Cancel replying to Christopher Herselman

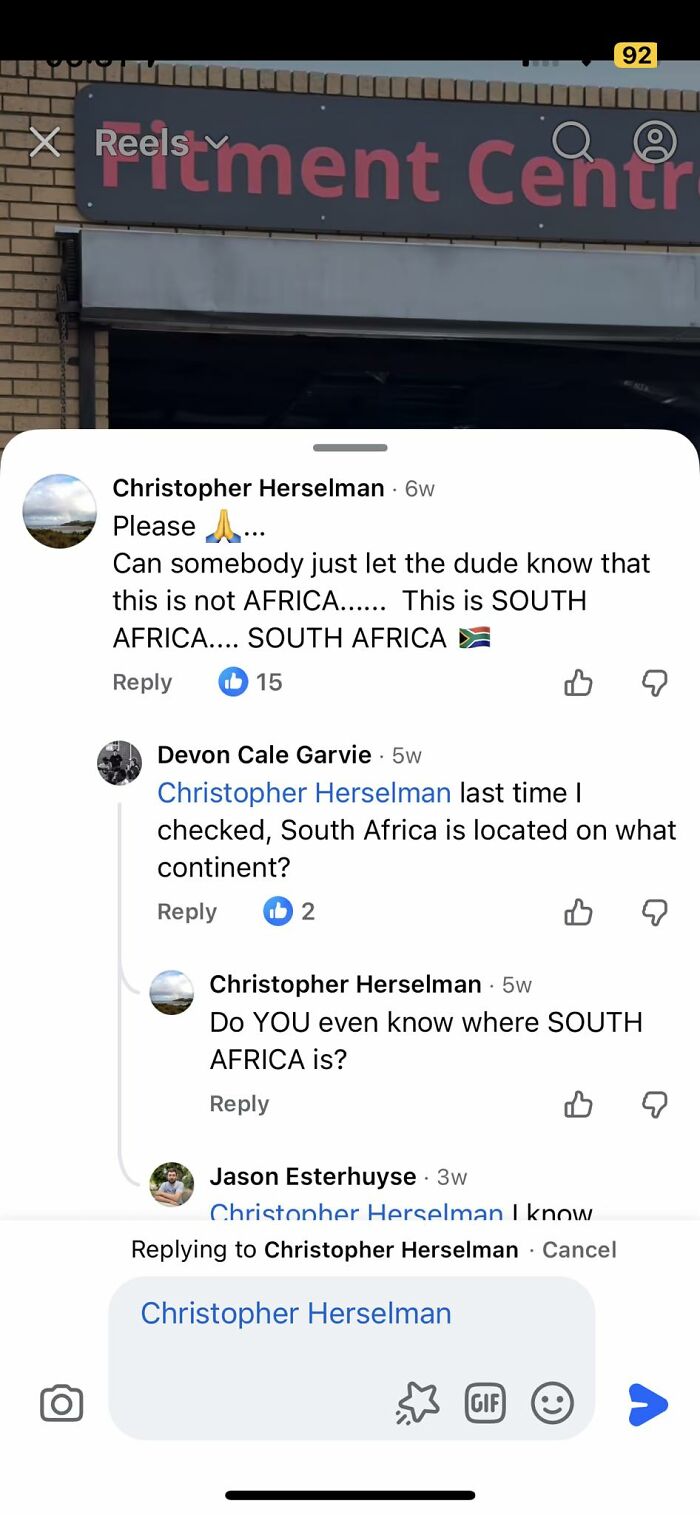point(579,1250)
